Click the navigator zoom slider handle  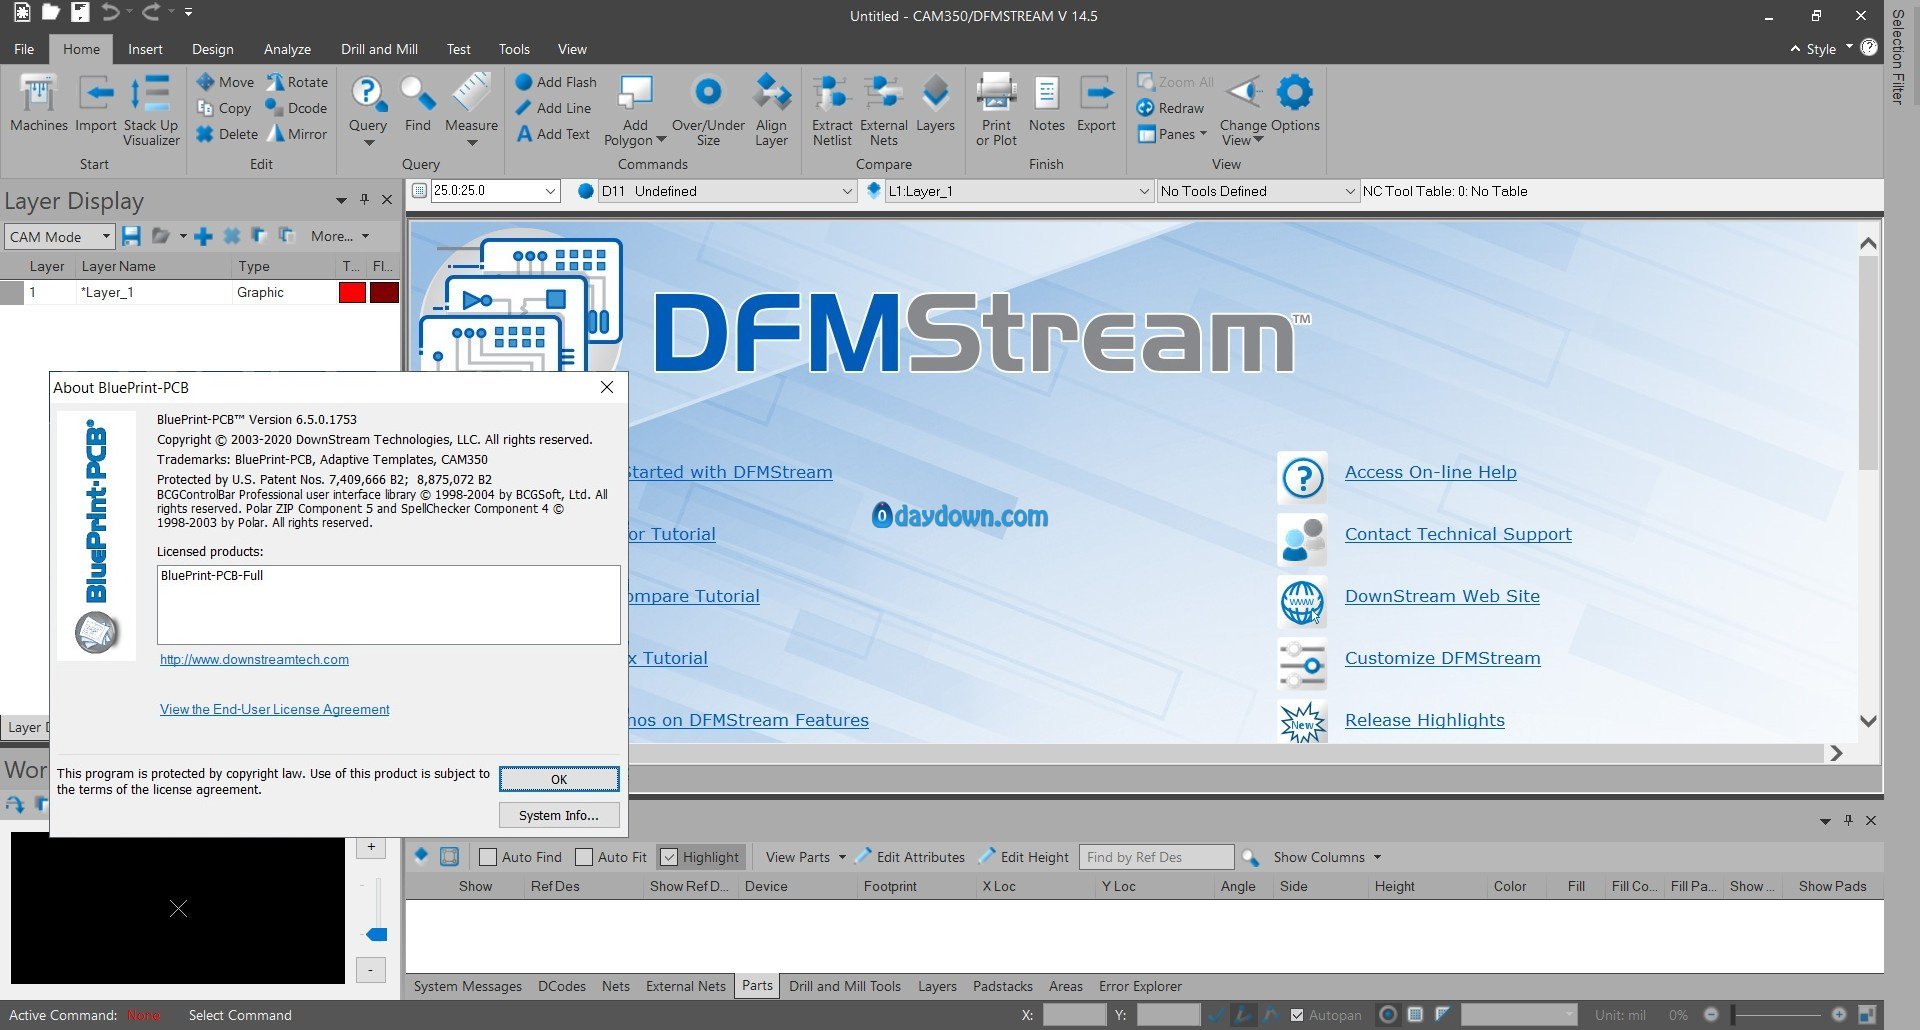tap(376, 934)
